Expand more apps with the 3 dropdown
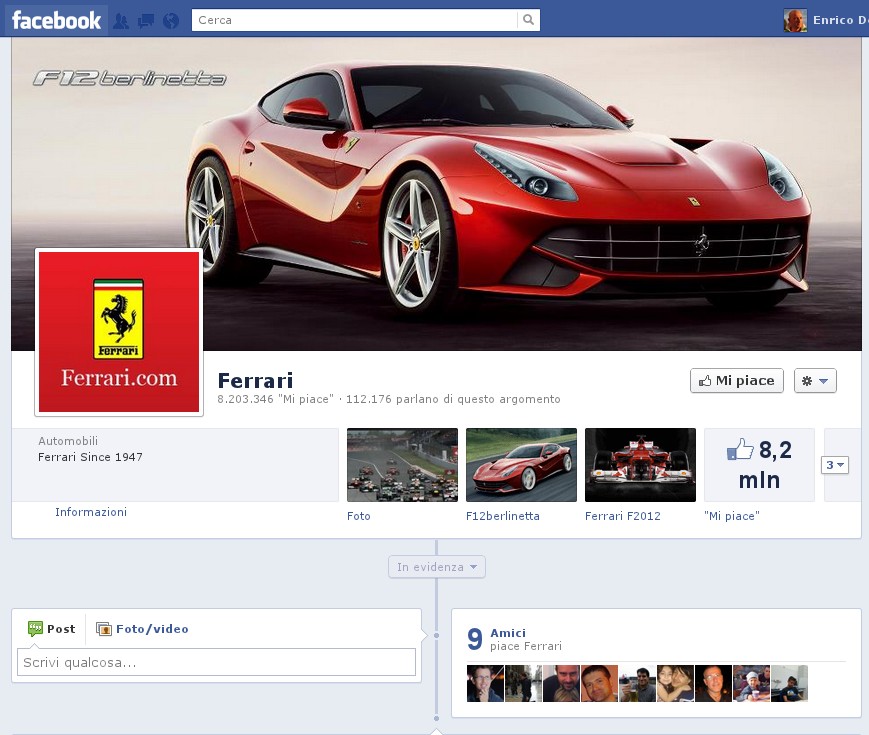The height and width of the screenshot is (735, 869). 835,465
